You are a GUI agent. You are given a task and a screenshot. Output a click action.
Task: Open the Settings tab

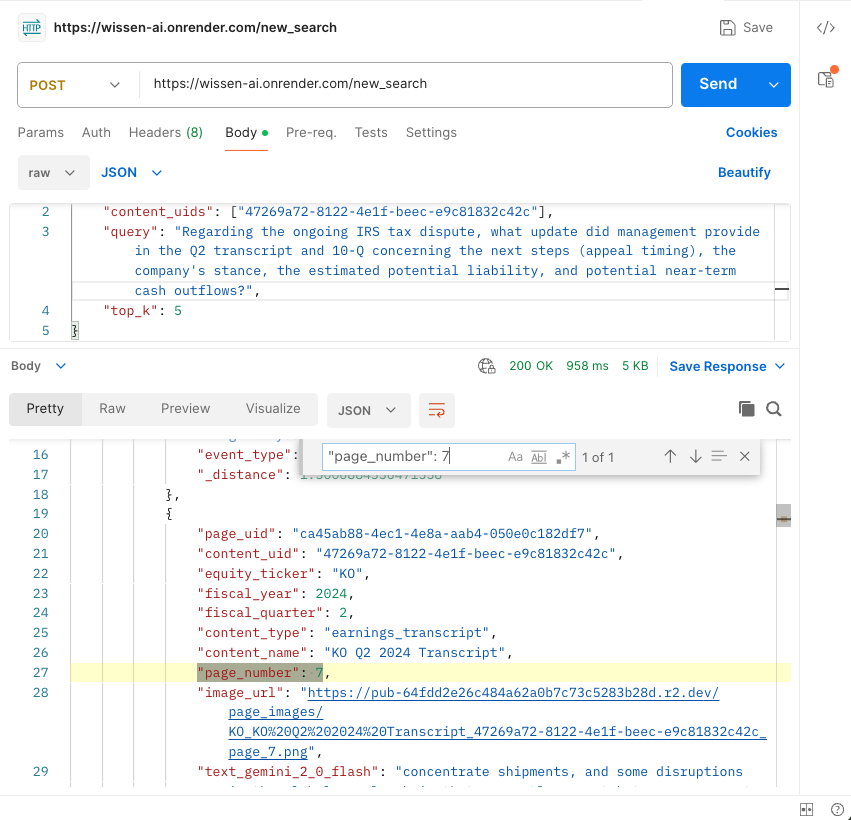tap(431, 132)
